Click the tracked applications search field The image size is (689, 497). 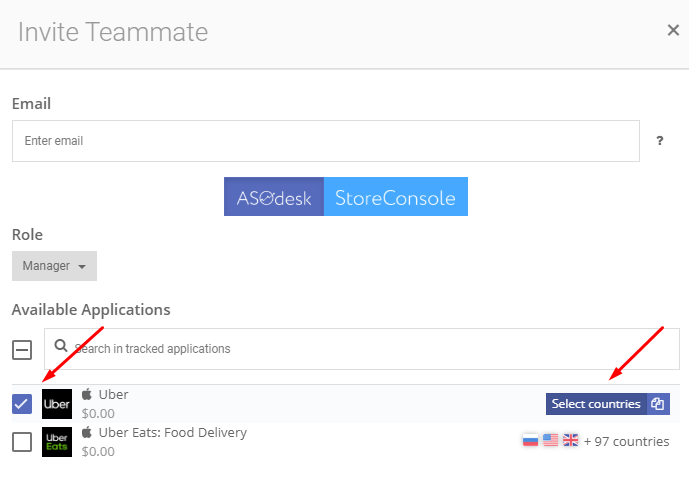click(362, 349)
